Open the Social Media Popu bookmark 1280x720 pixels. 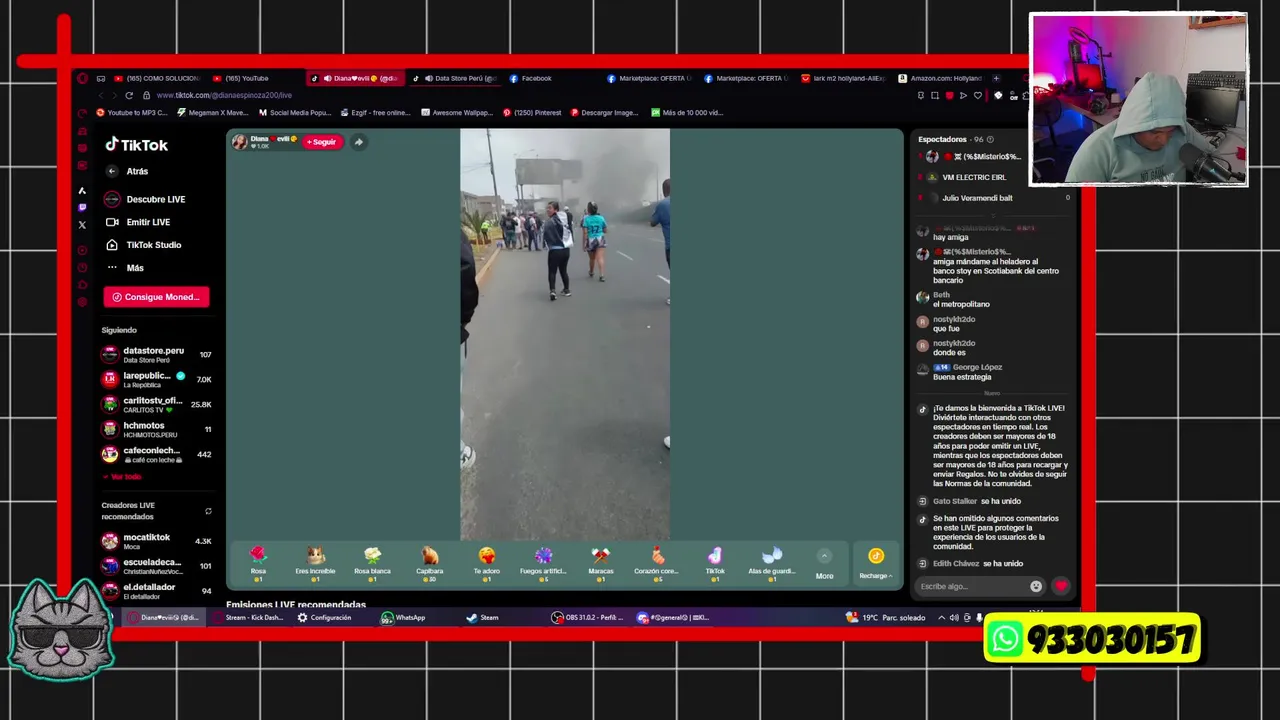point(295,113)
